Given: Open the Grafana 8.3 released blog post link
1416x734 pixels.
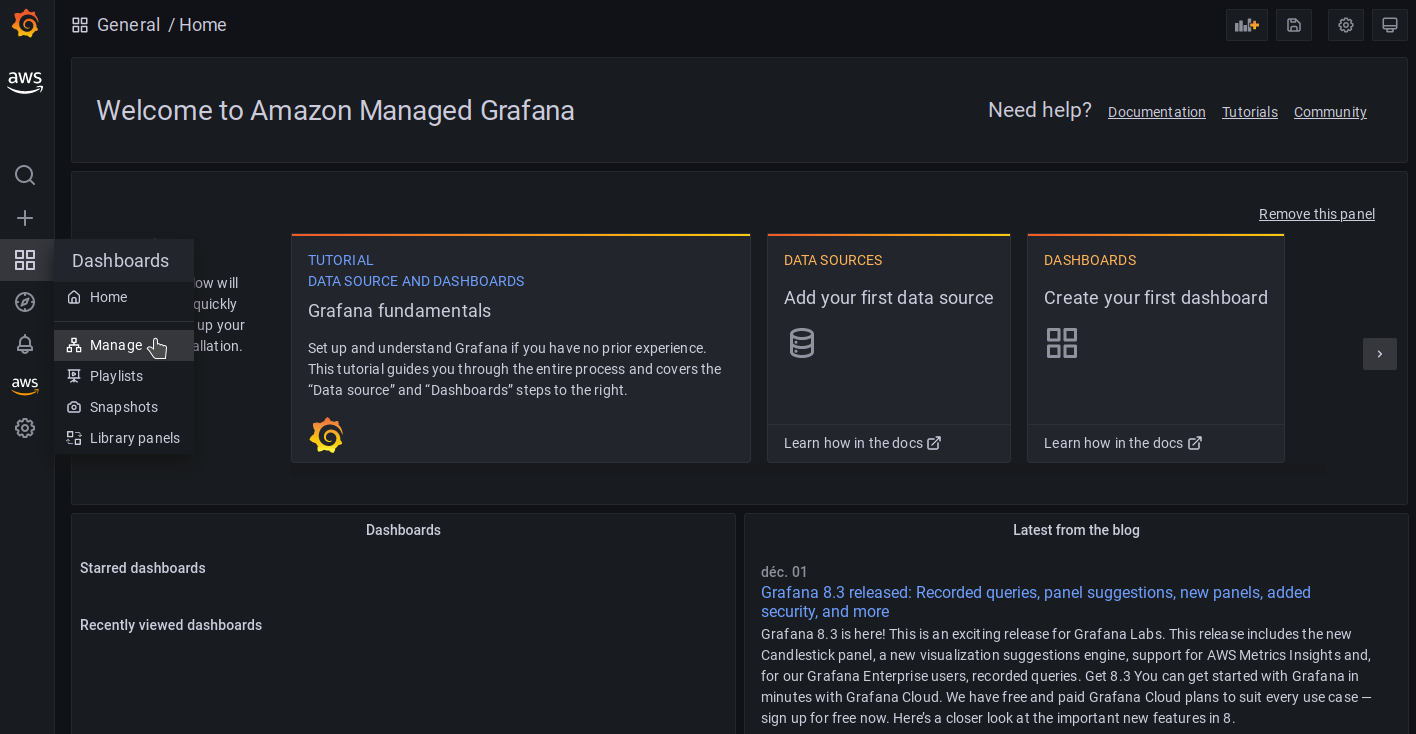Looking at the screenshot, I should [x=1036, y=602].
